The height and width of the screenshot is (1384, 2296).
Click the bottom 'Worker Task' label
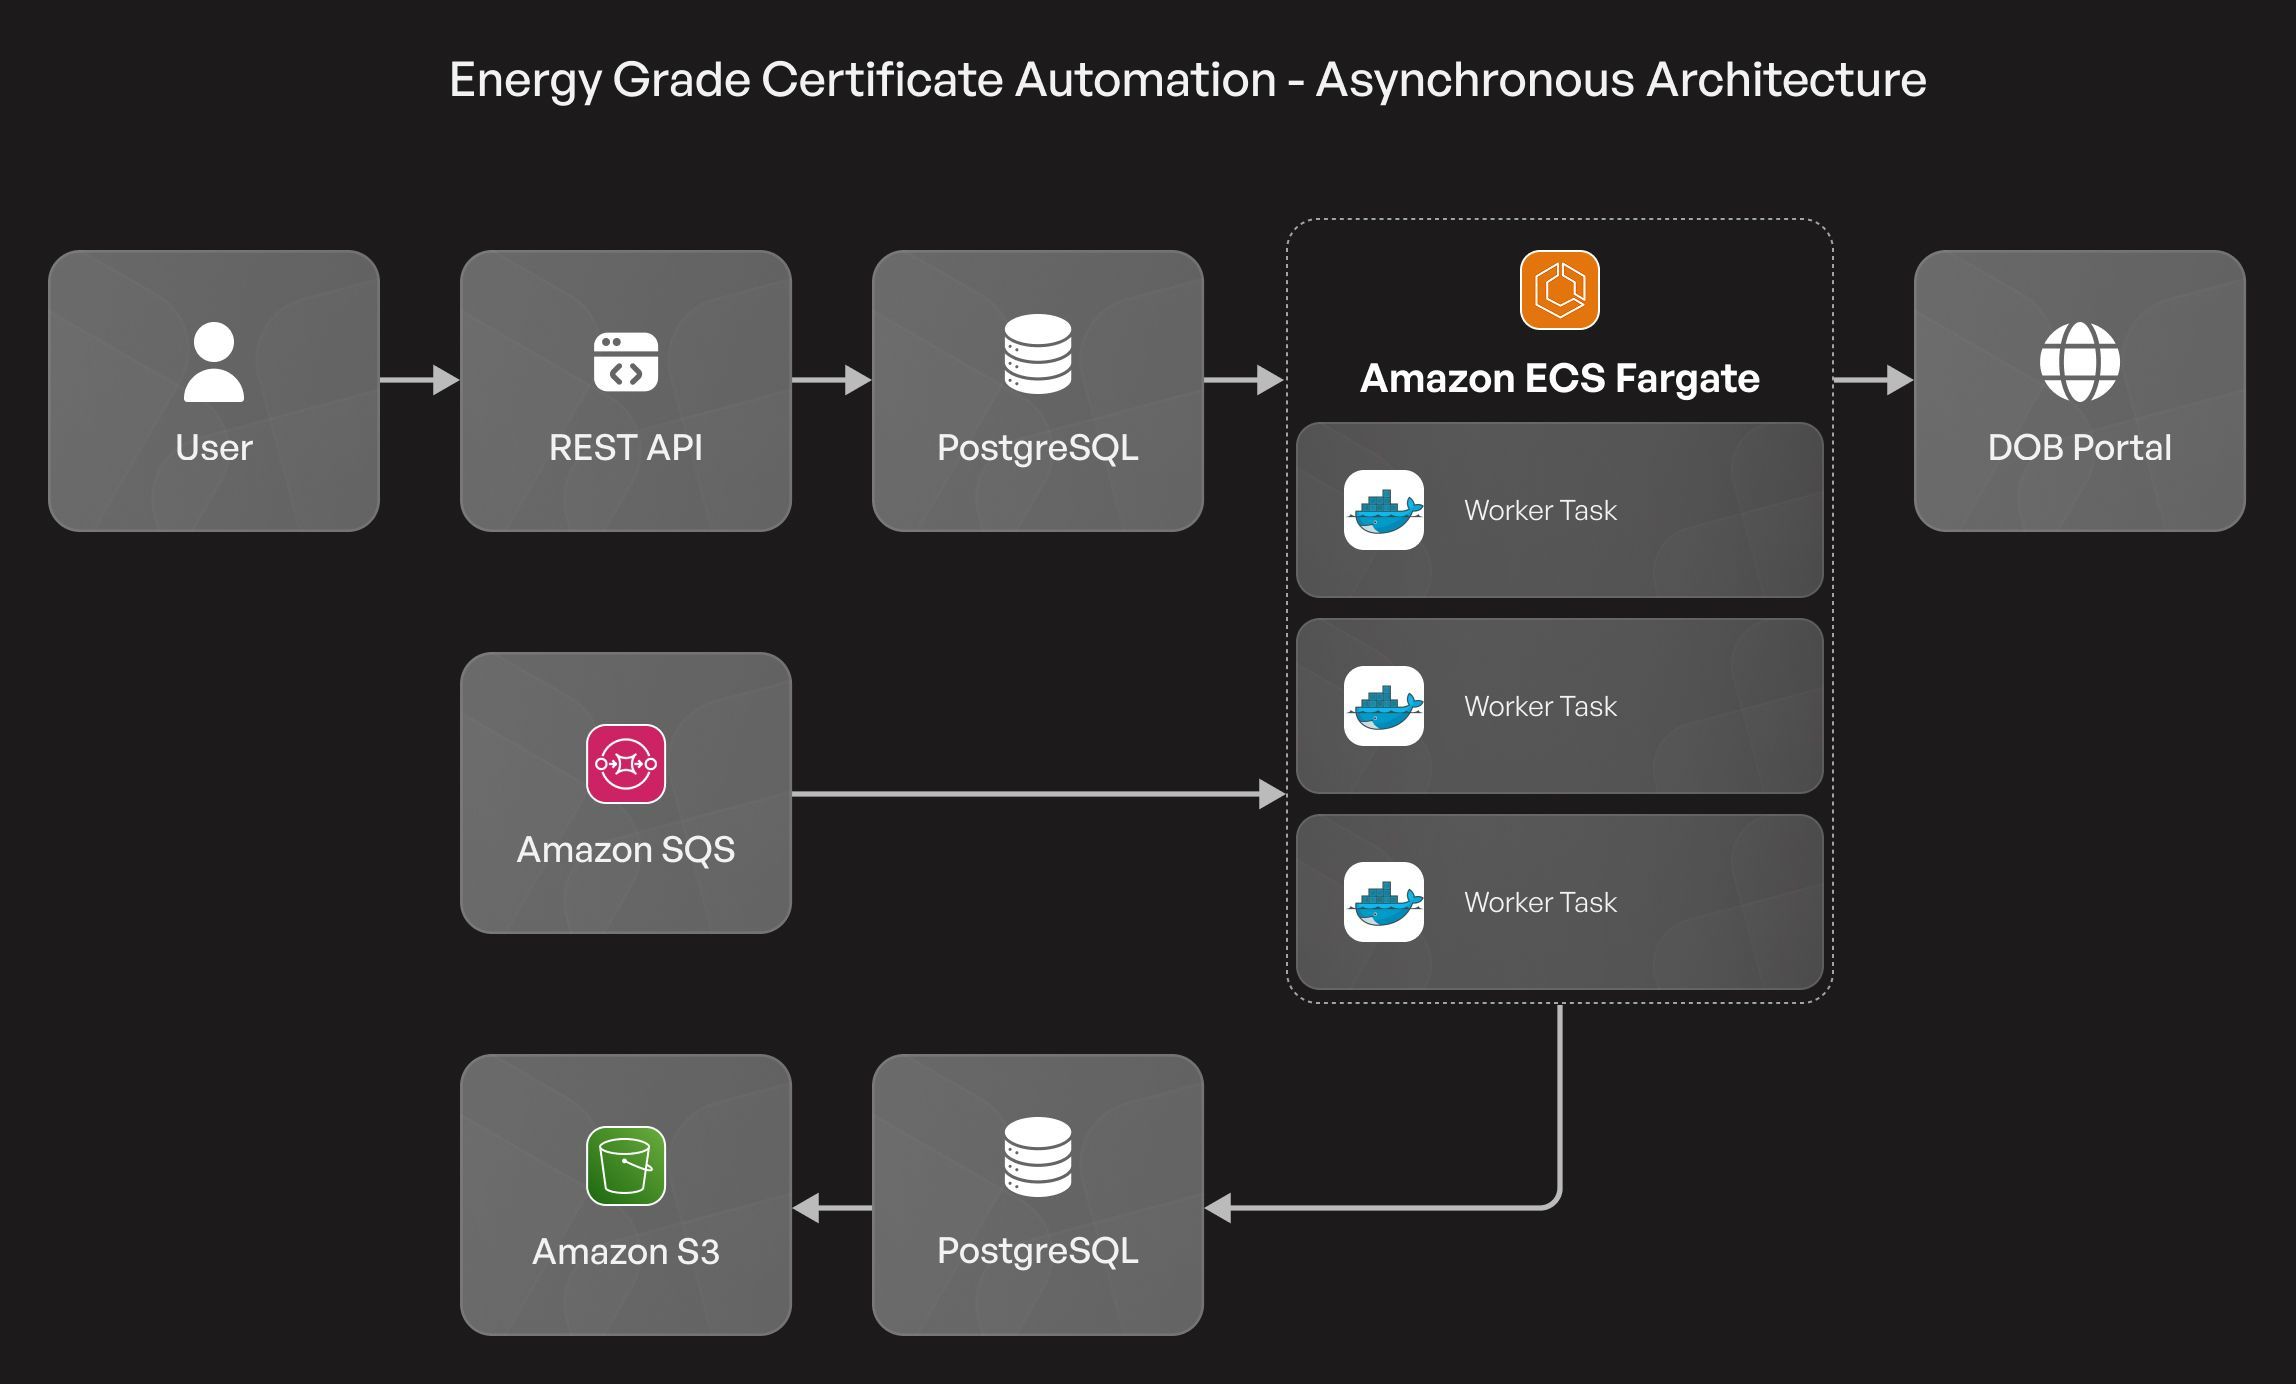coord(1540,902)
